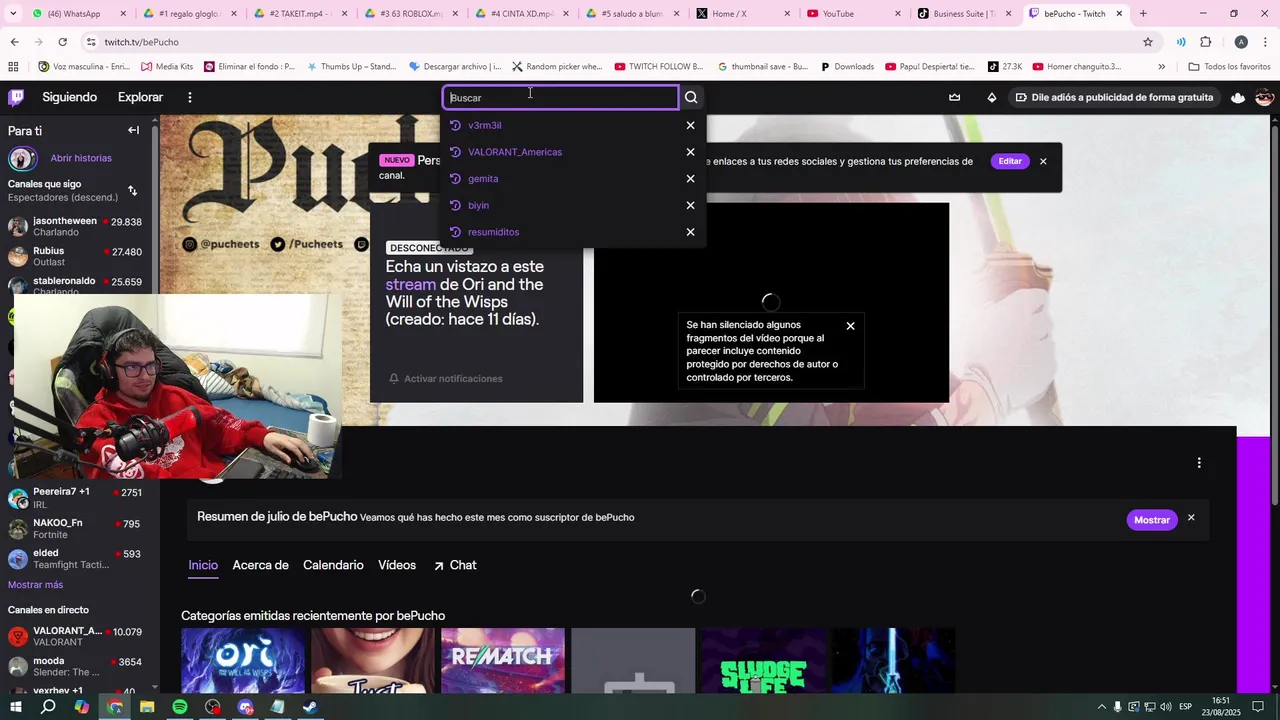
Task: Dismiss the channel customization banner
Action: pos(1043,161)
